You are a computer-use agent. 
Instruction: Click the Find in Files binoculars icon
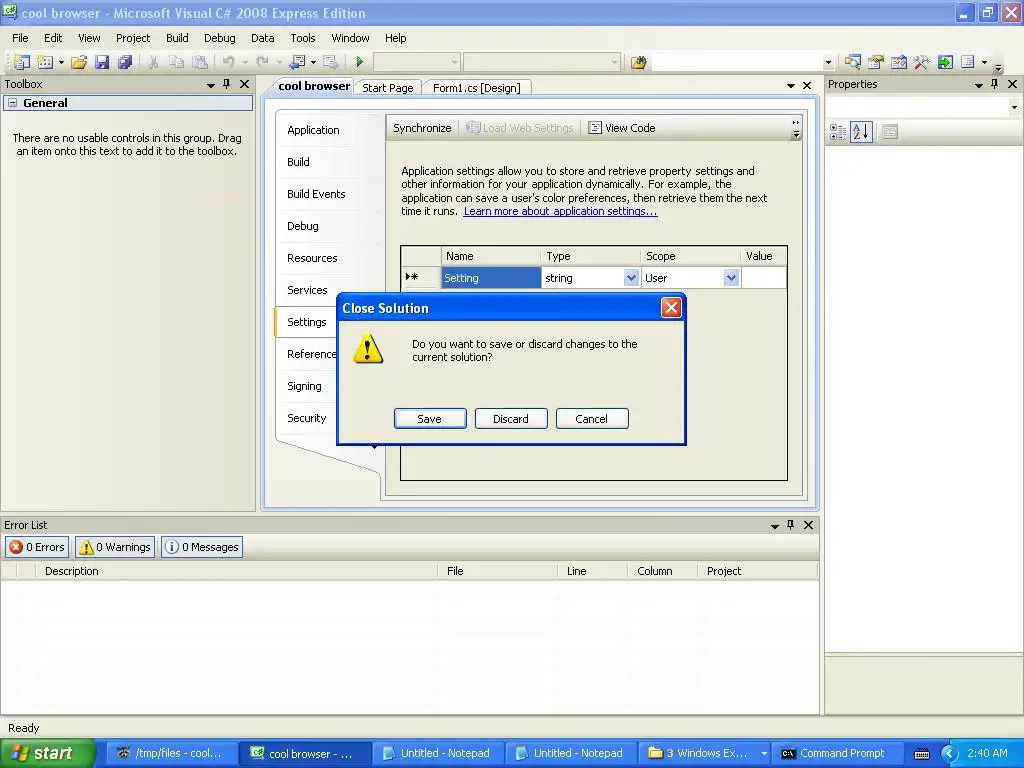(x=639, y=62)
